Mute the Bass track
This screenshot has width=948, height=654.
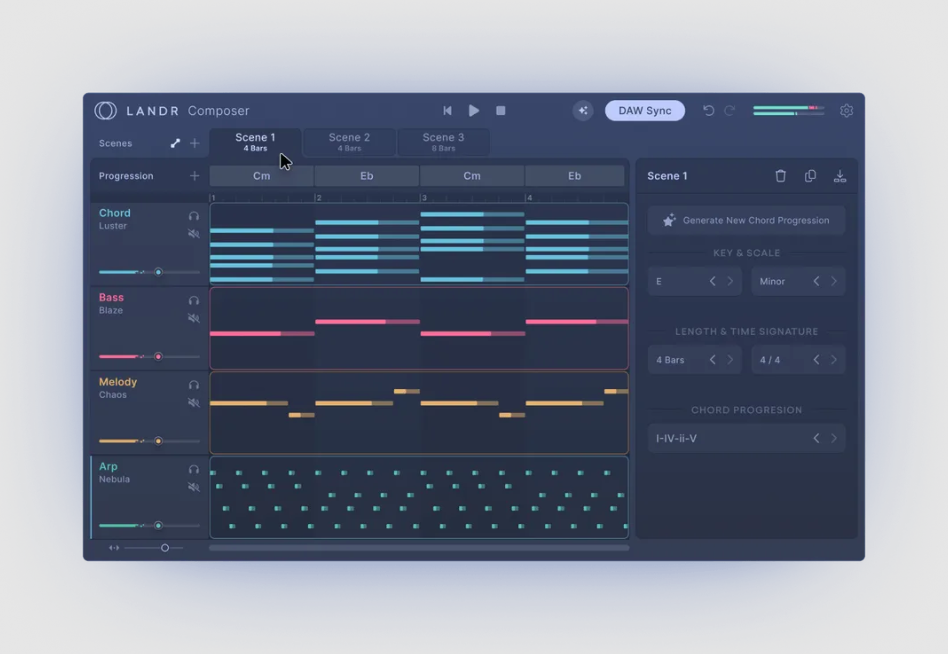click(x=194, y=318)
